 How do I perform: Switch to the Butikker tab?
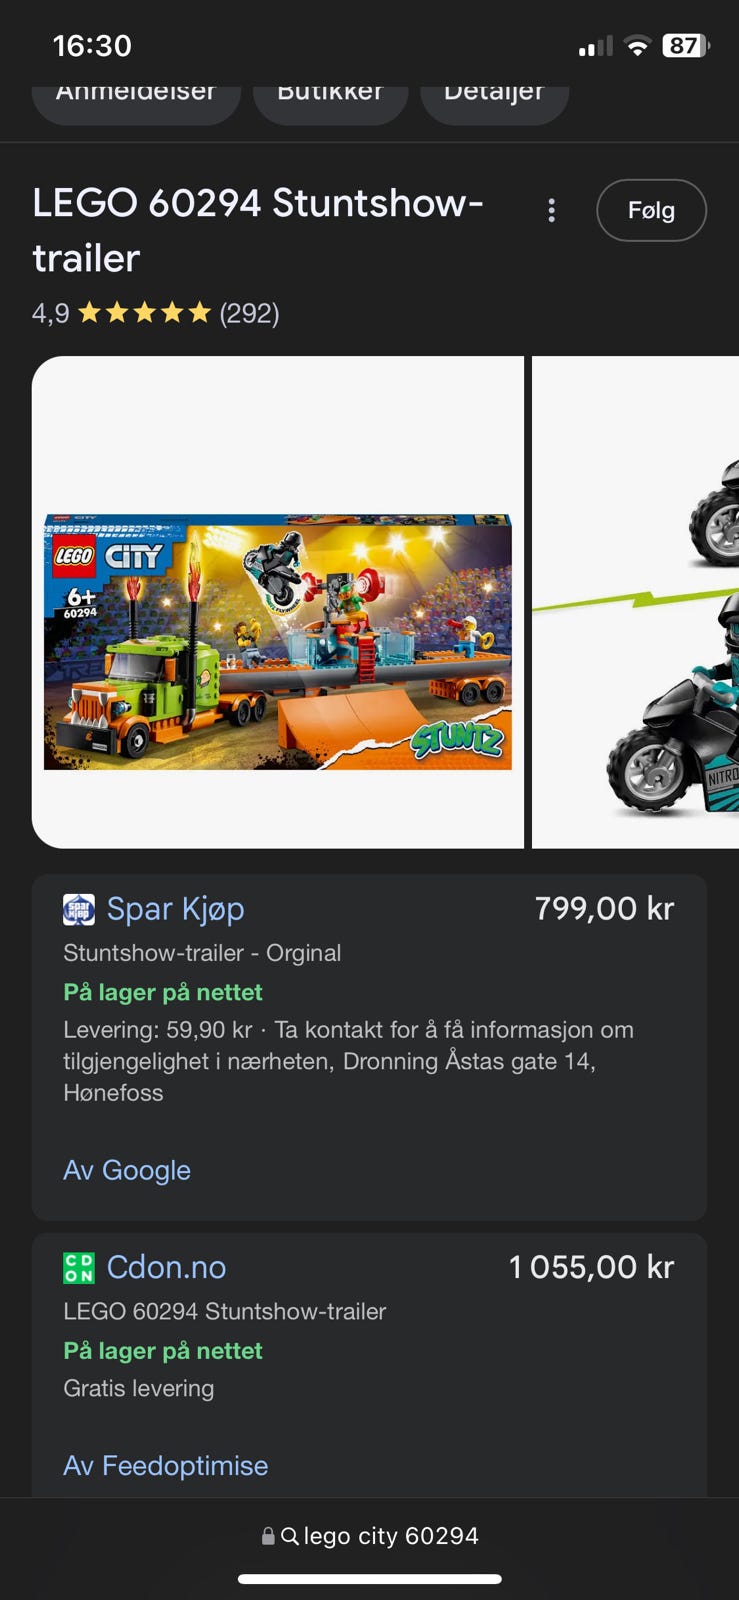coord(330,97)
